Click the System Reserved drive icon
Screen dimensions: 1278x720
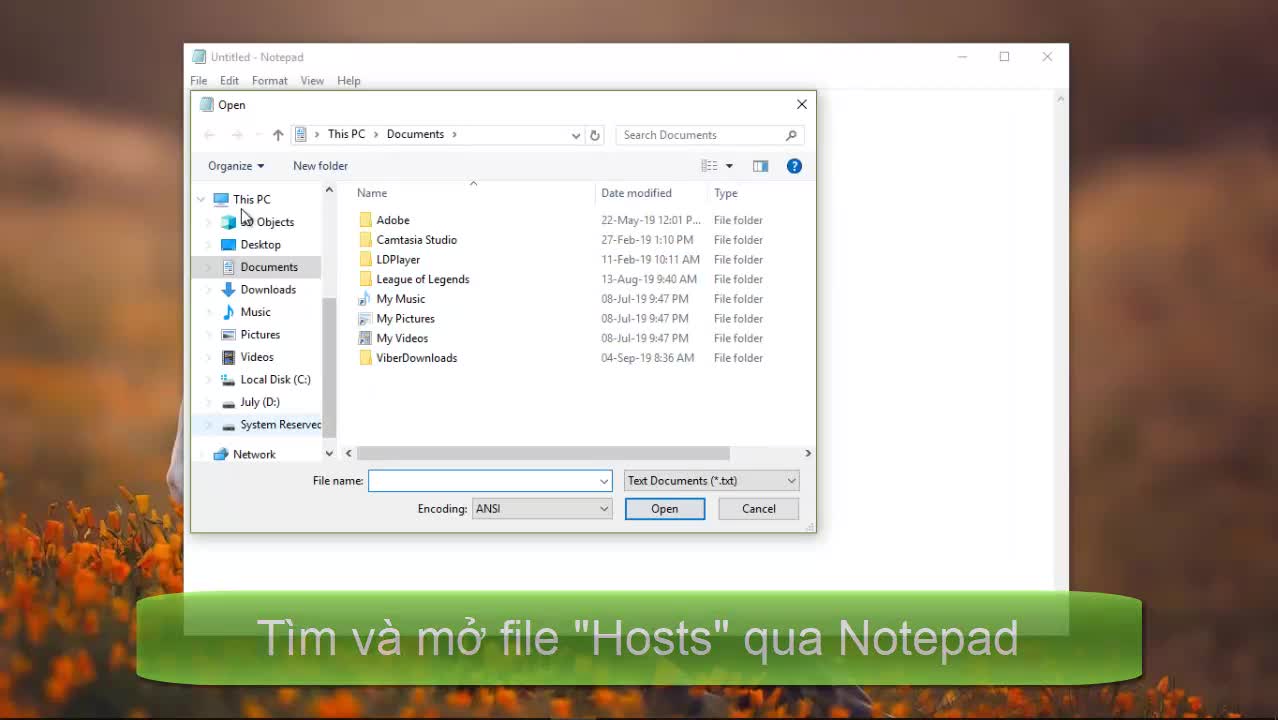(228, 425)
